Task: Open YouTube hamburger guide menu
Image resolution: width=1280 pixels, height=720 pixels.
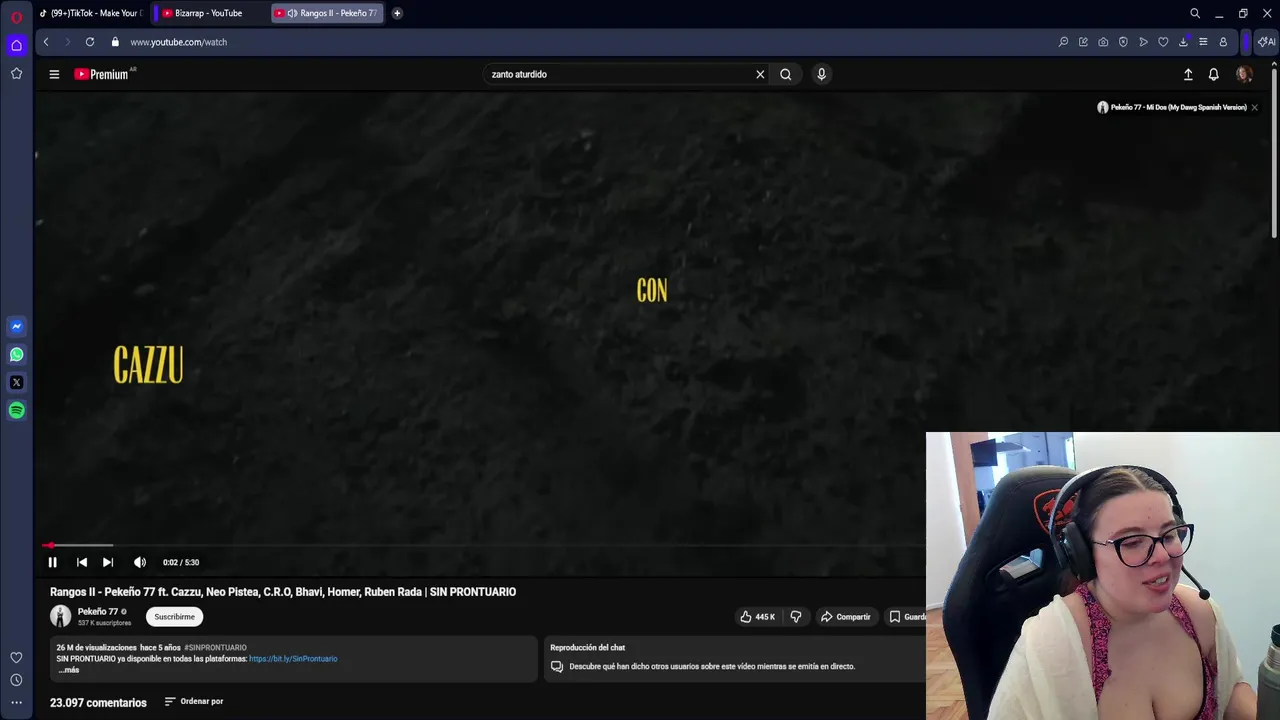Action: point(54,74)
